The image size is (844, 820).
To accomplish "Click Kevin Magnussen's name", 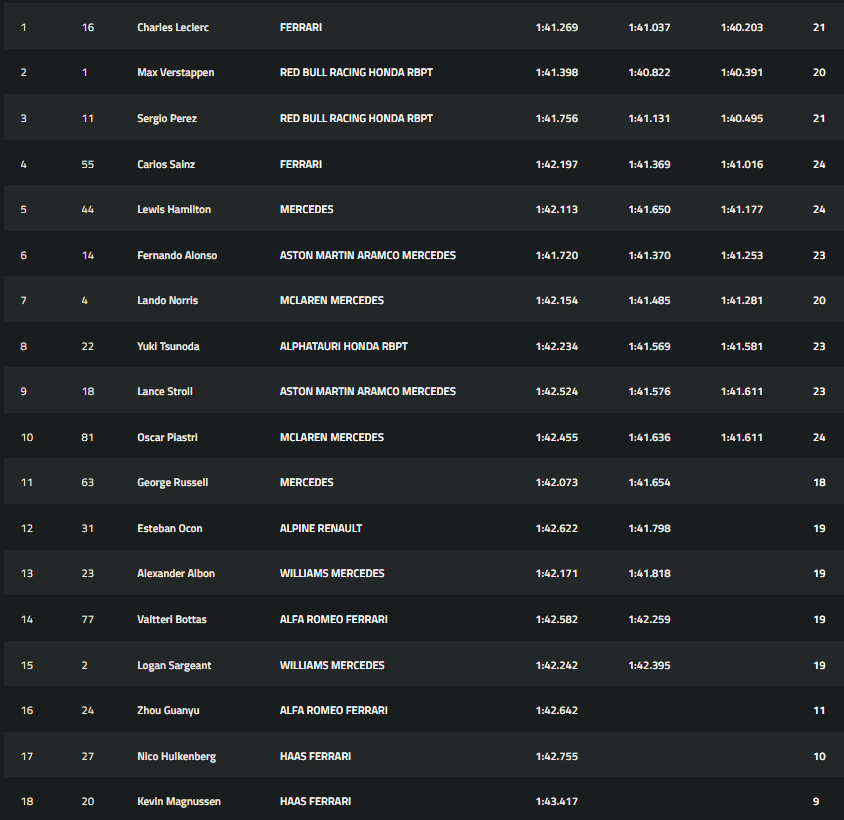I will [179, 801].
